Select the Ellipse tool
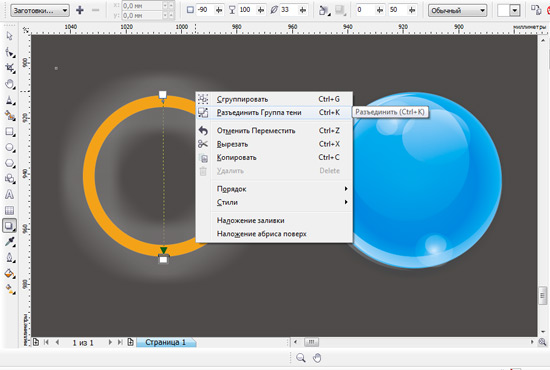The image size is (550, 370). click(9, 148)
